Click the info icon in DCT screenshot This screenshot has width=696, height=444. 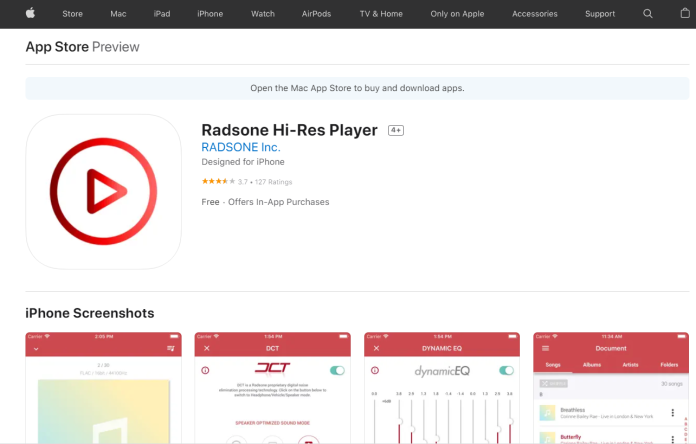coord(205,370)
